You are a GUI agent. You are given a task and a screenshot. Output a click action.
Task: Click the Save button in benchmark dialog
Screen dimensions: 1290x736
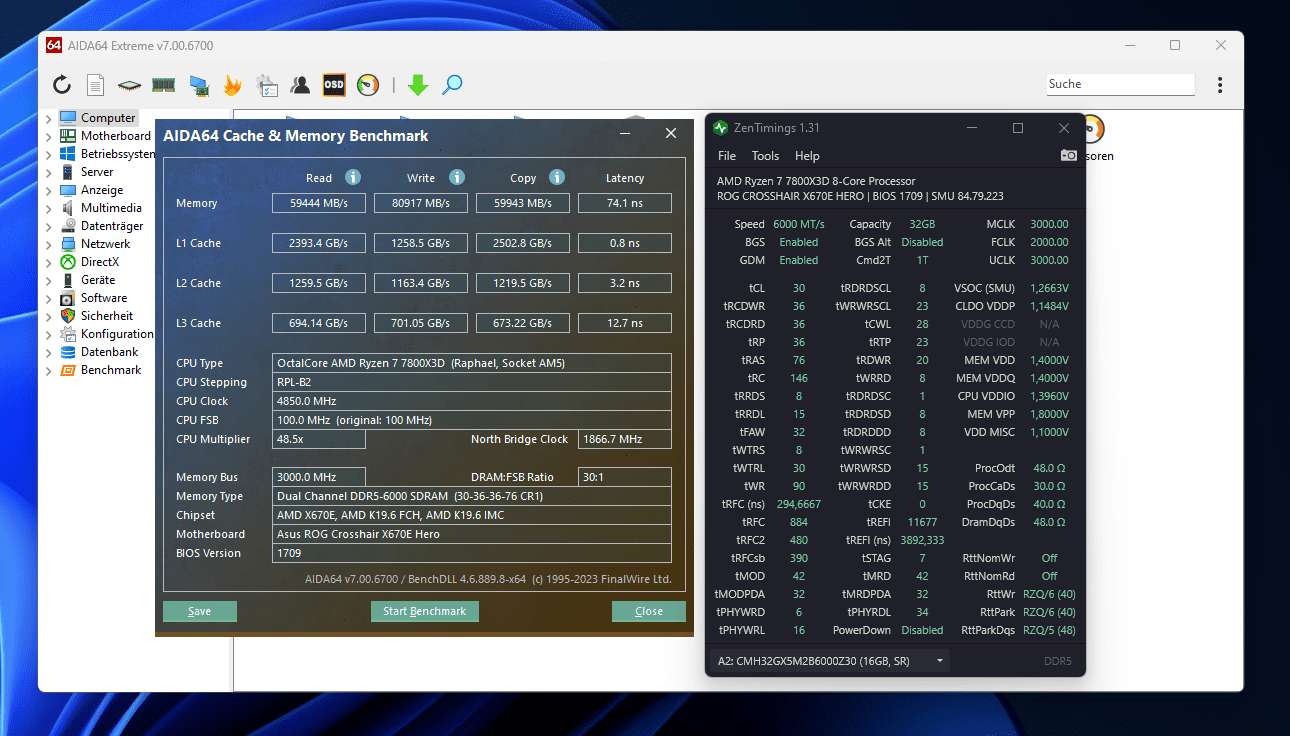[200, 611]
